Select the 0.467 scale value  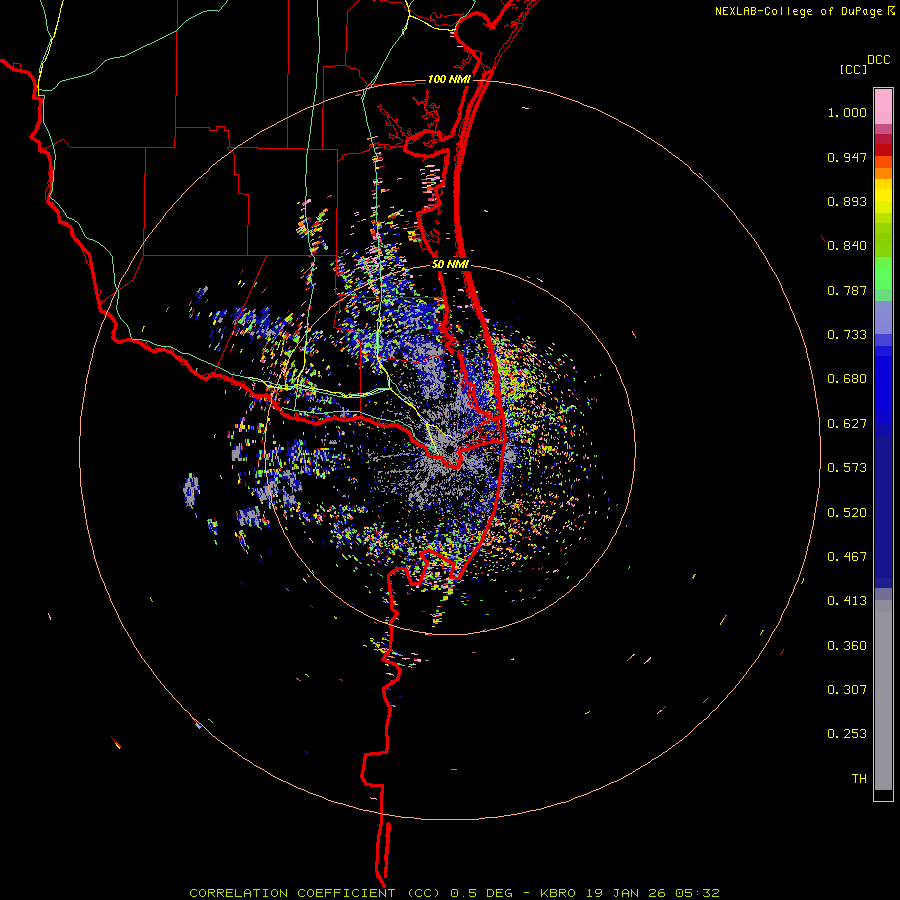click(x=847, y=557)
